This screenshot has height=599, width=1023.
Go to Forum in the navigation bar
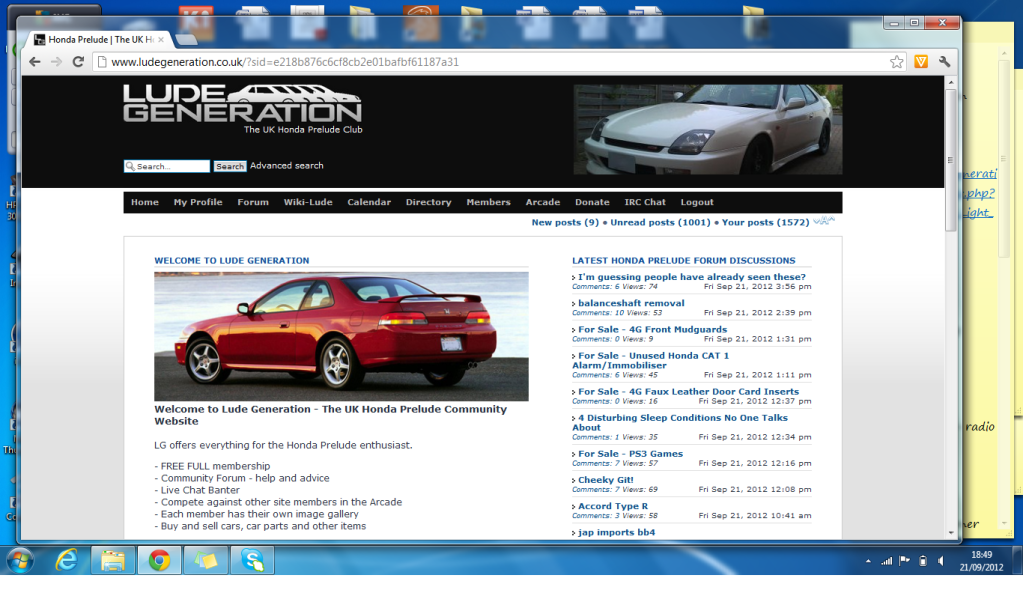point(252,202)
